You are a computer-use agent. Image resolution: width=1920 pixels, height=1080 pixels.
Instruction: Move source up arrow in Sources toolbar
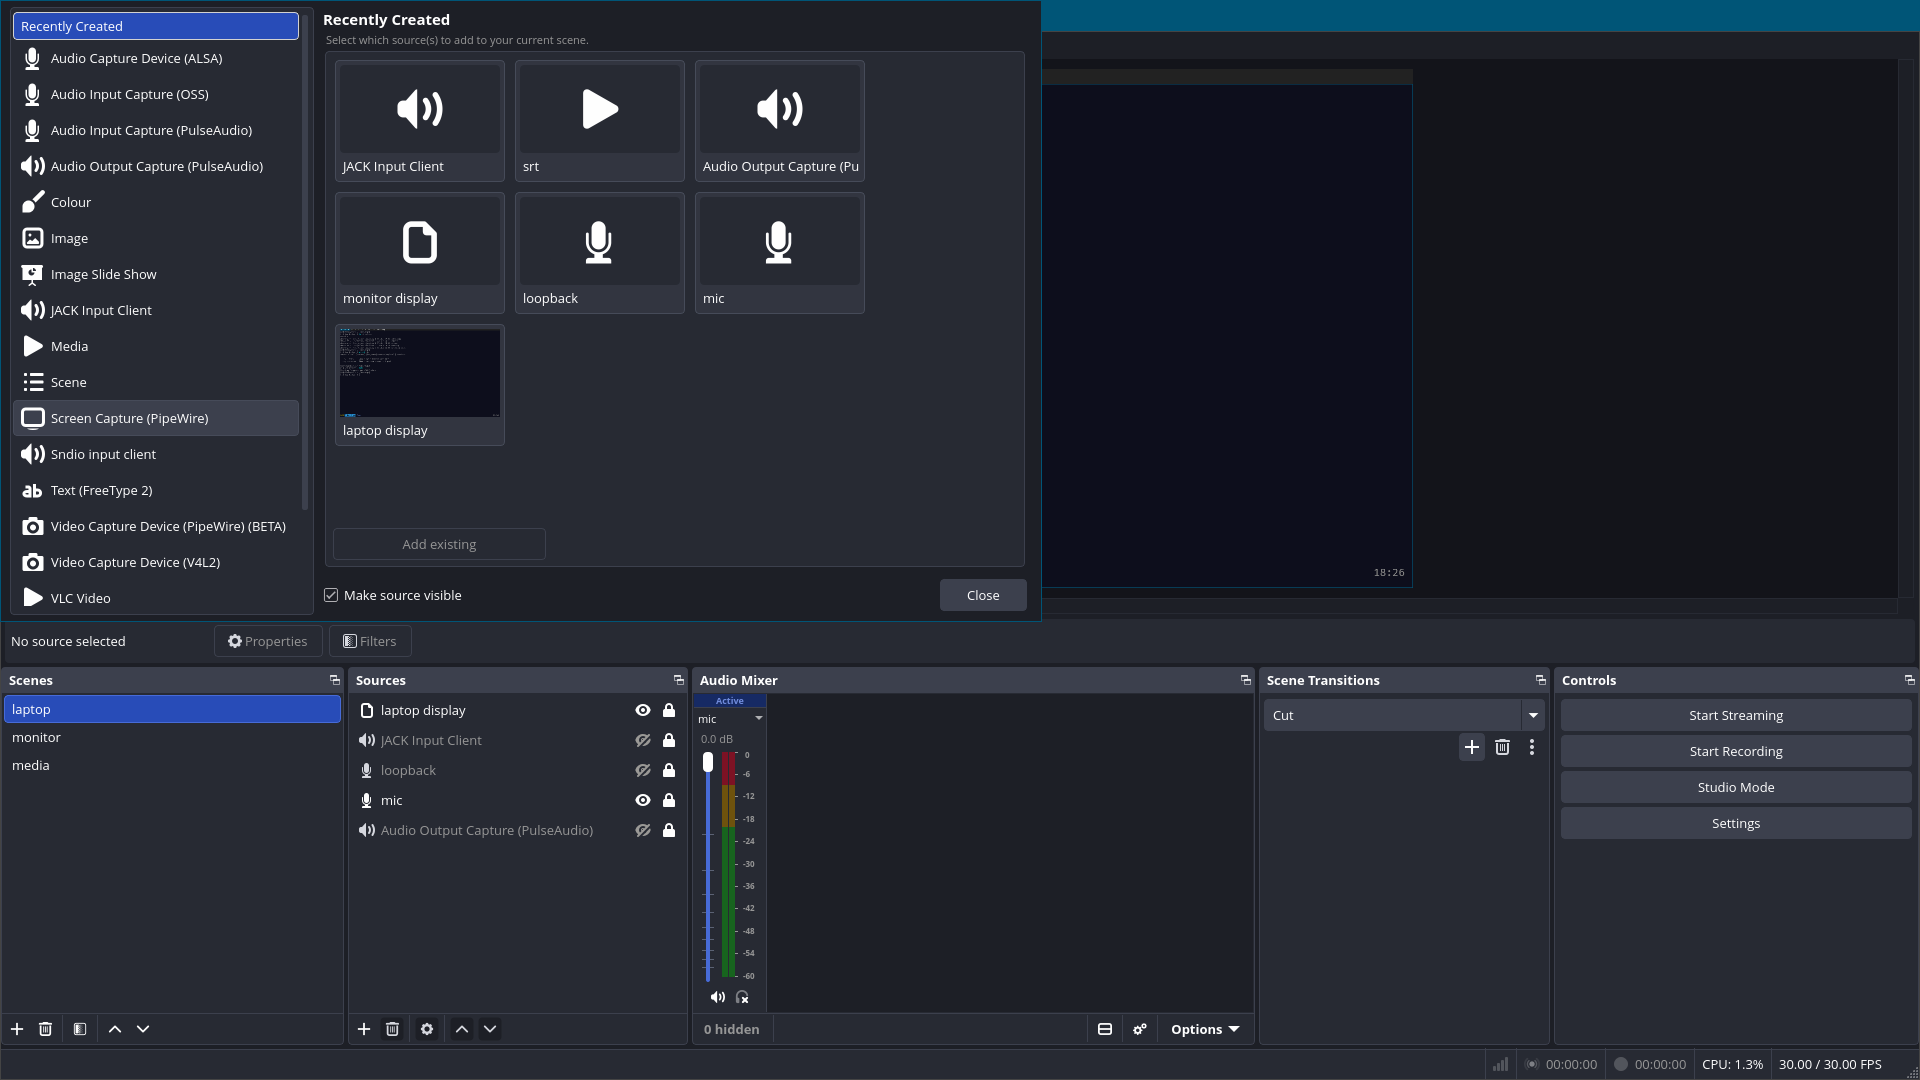462,1029
